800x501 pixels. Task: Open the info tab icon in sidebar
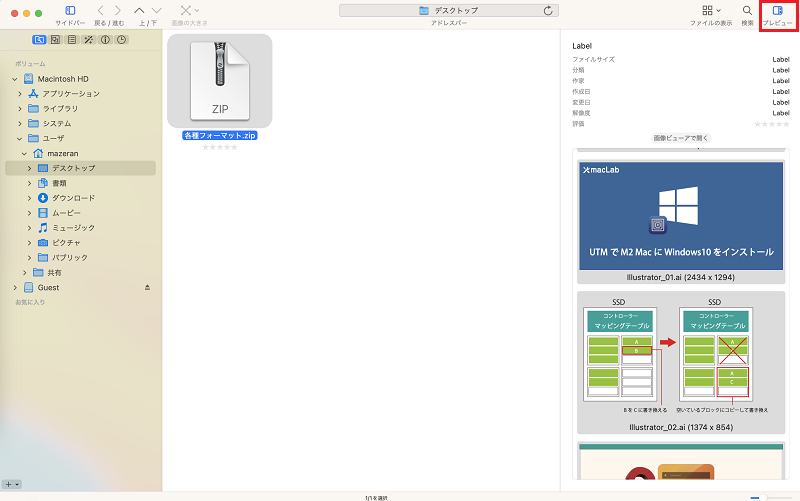[x=105, y=40]
